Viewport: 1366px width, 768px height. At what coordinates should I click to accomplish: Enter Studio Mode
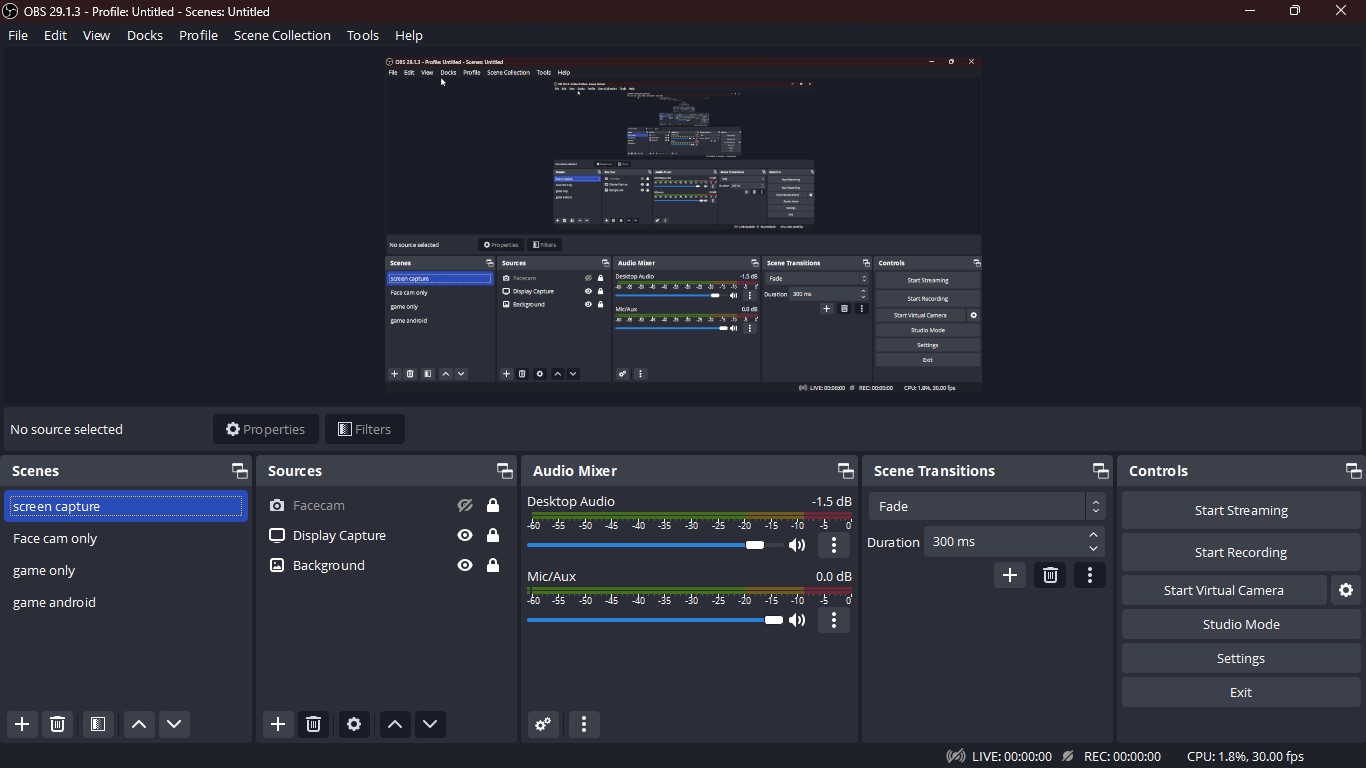[x=1240, y=624]
